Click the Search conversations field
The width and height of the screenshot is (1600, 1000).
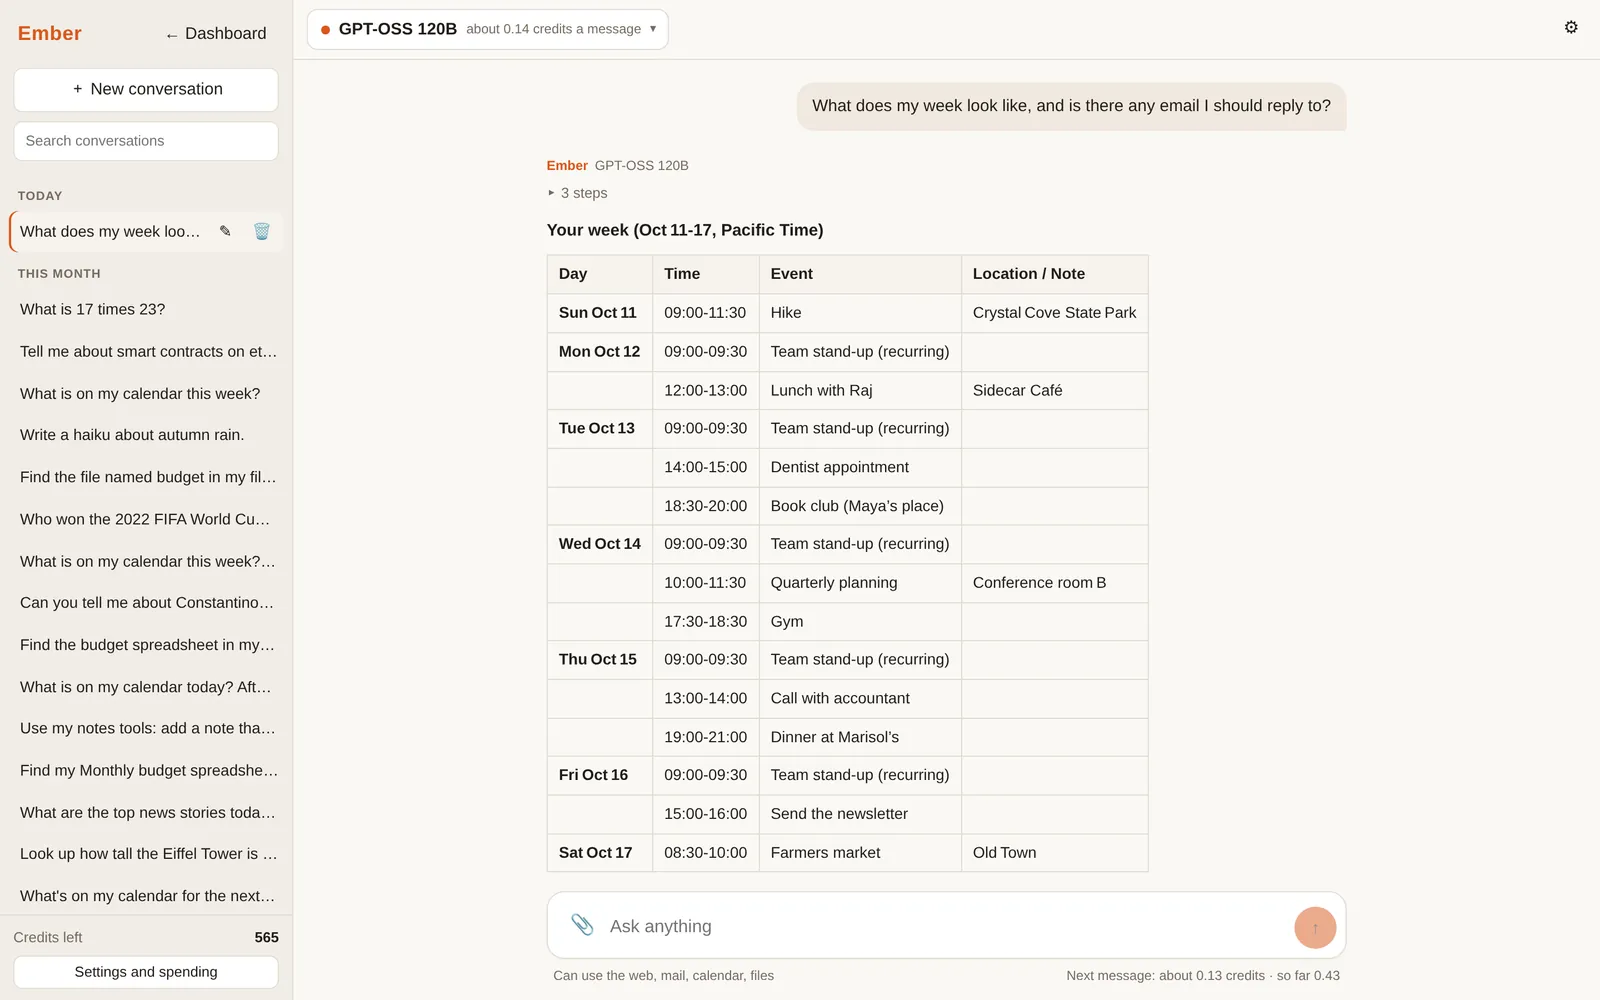[x=146, y=141]
